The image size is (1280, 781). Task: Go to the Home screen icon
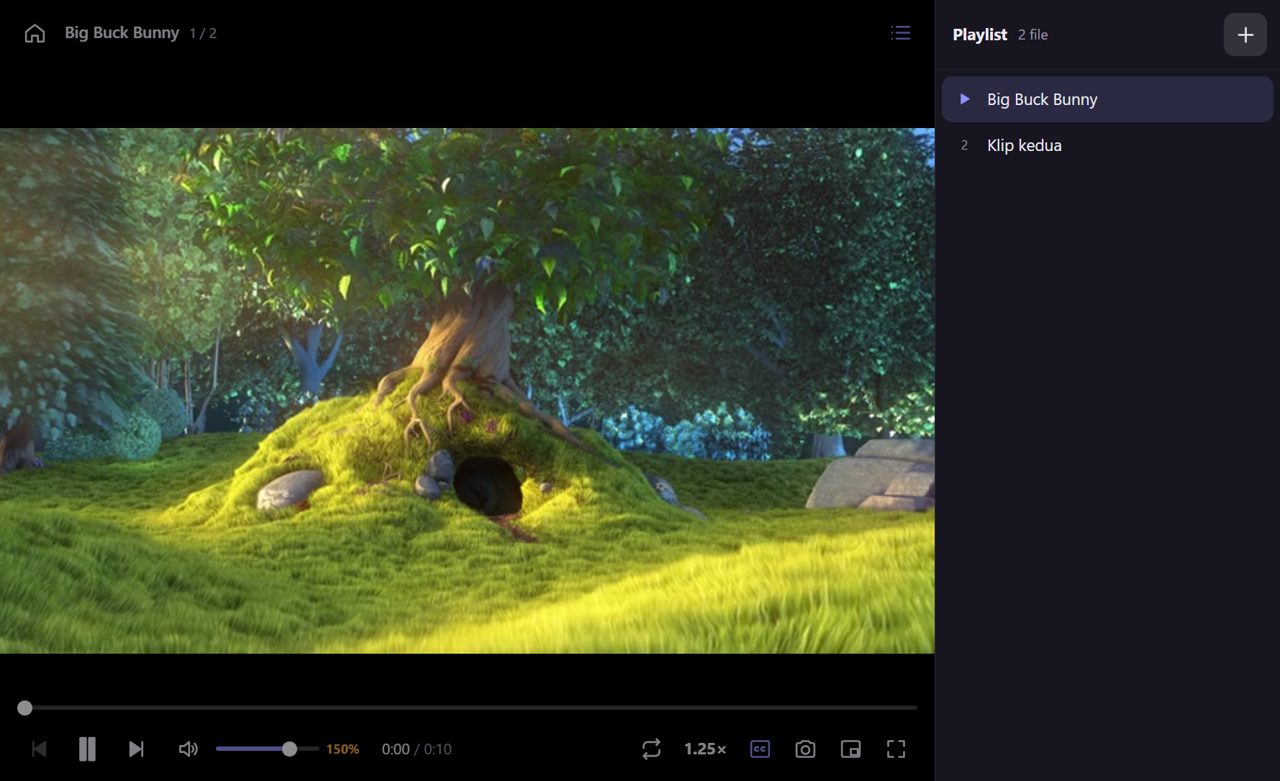pos(35,34)
